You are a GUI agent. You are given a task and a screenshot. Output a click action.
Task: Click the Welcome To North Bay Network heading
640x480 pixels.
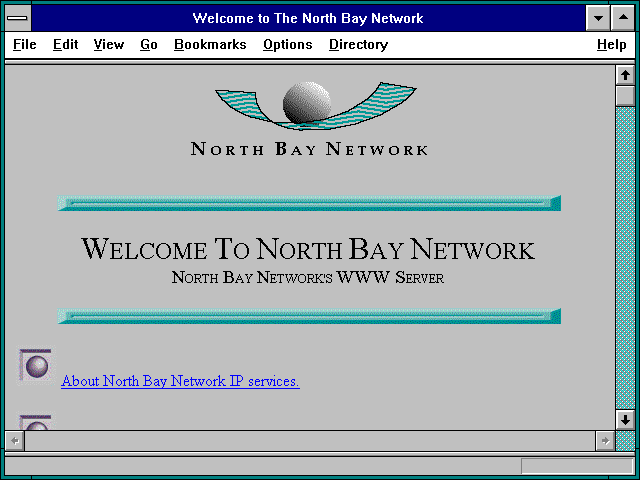pos(308,249)
